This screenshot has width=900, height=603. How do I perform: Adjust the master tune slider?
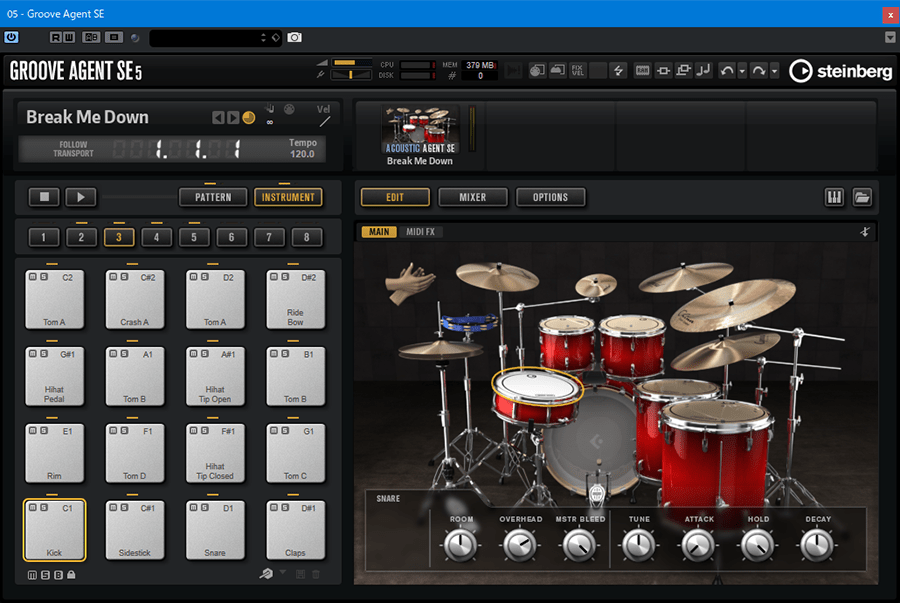352,75
